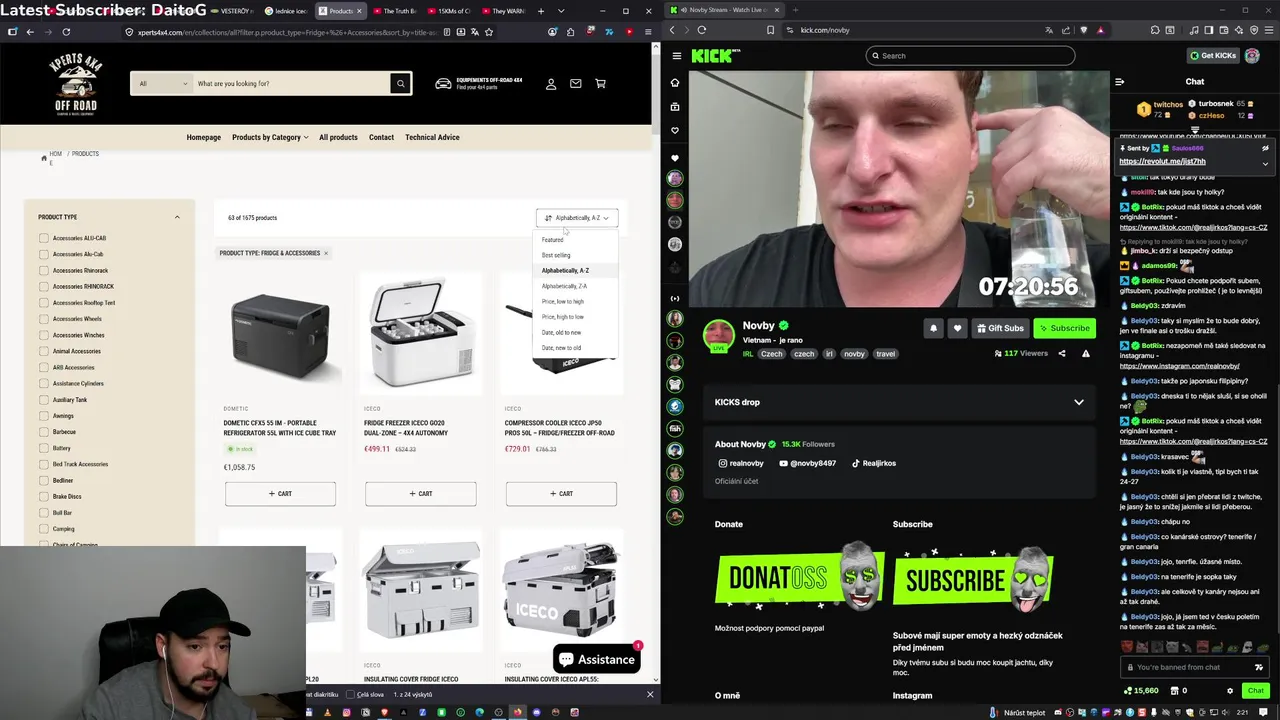
Task: Check the Accessories ALU-CAB filter
Action: click(x=44, y=238)
